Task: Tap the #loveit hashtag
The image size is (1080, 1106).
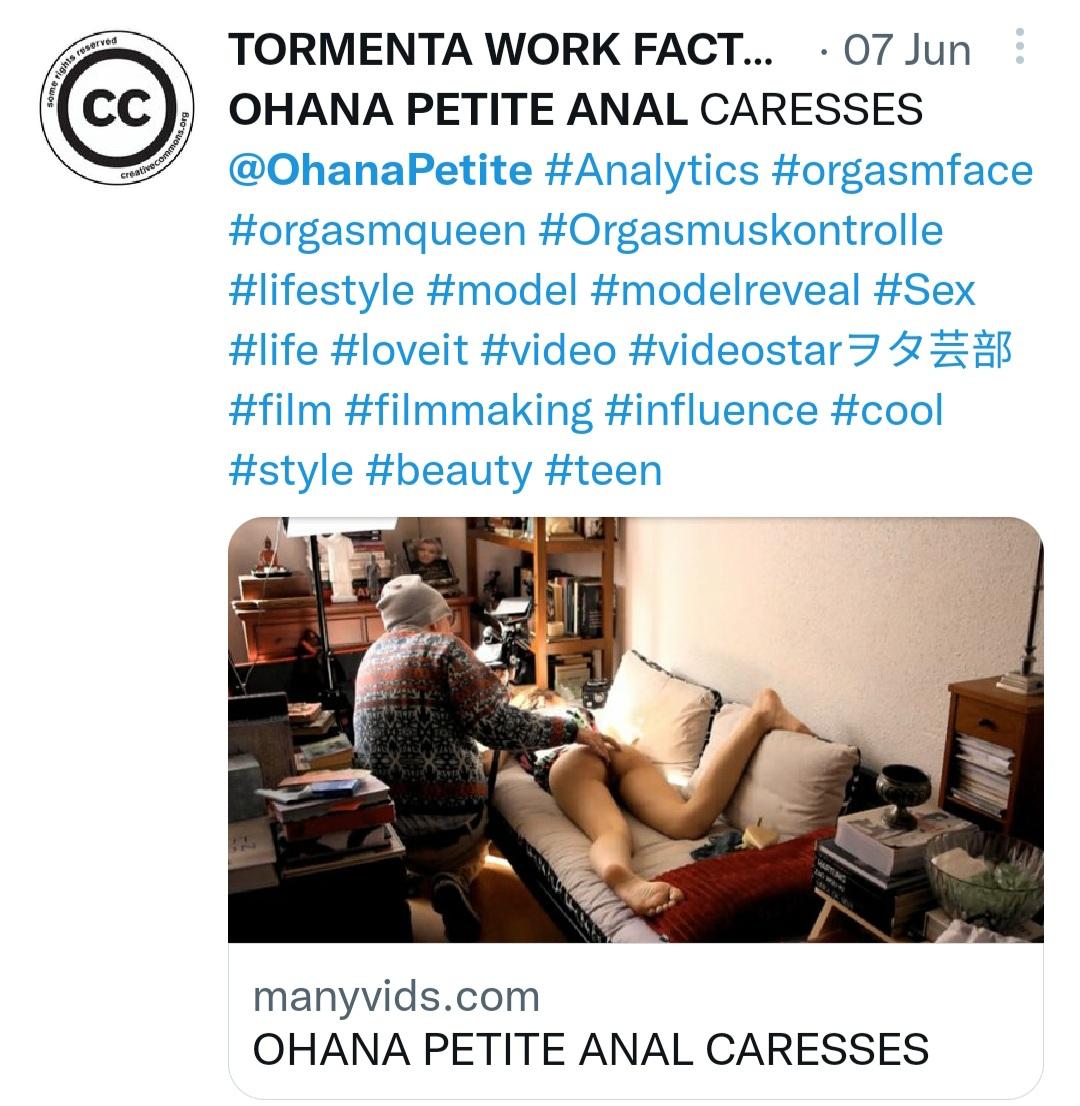Action: tap(399, 351)
